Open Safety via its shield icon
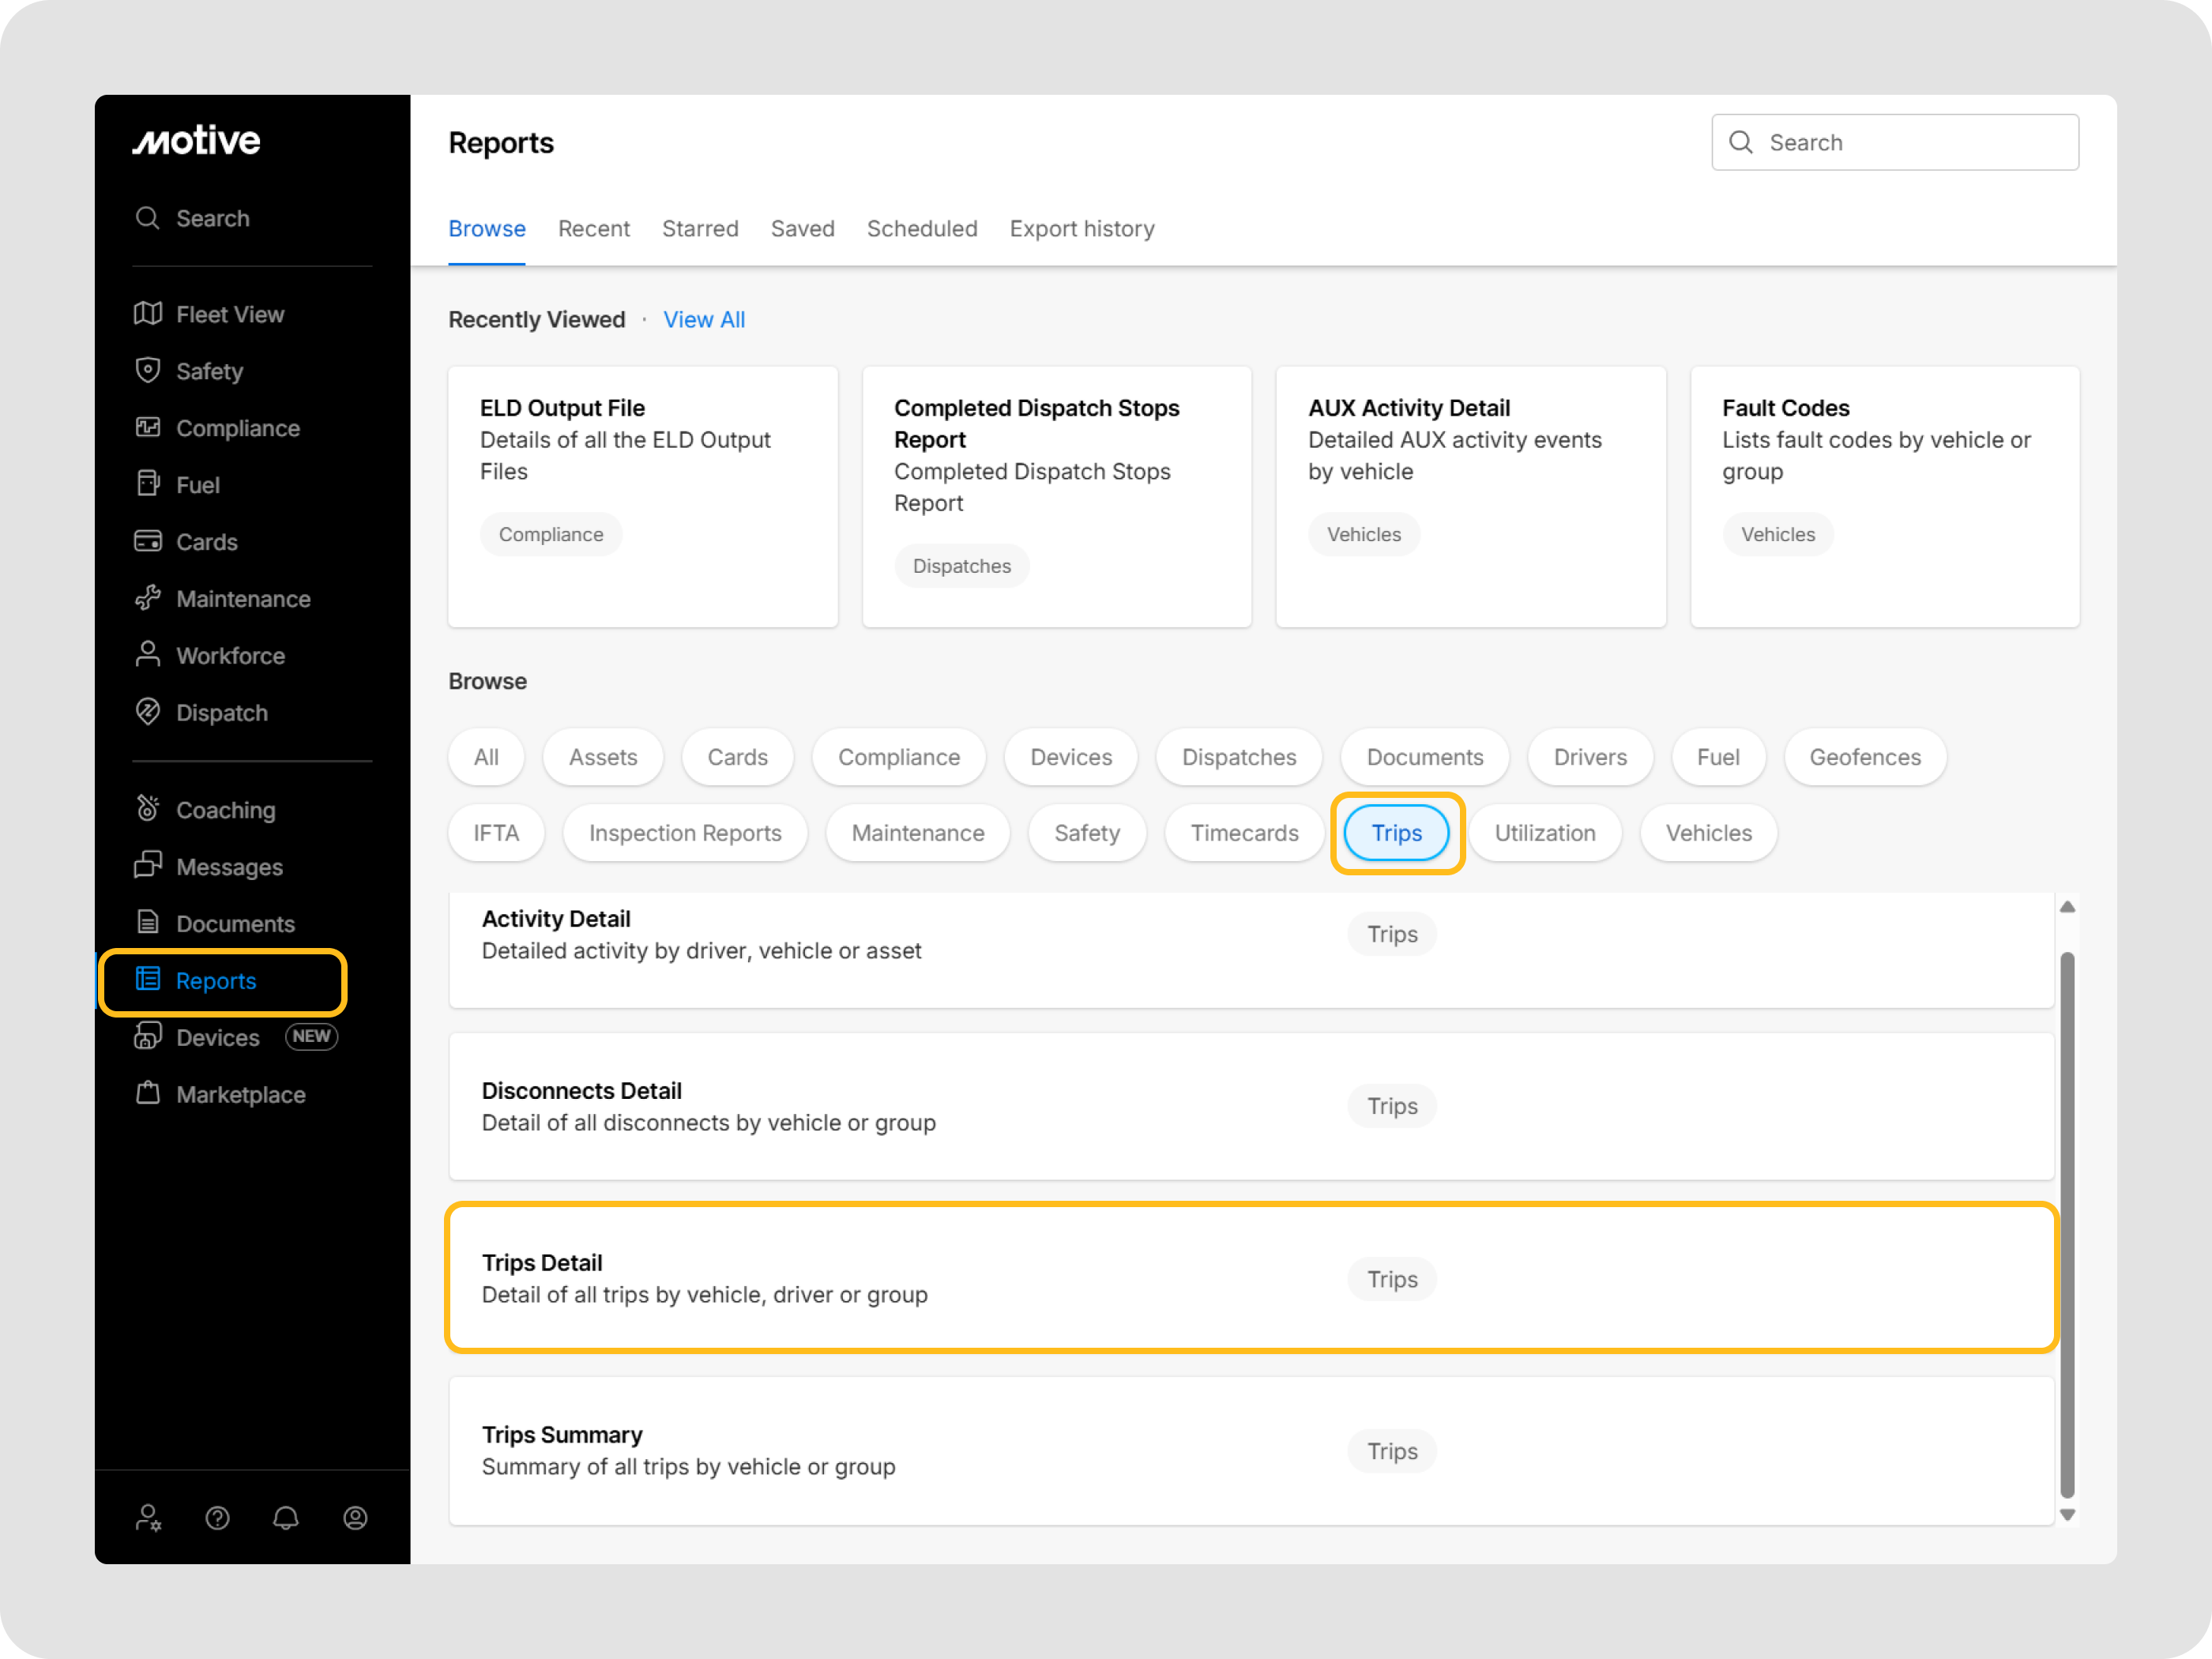2212x1659 pixels. pos(148,371)
